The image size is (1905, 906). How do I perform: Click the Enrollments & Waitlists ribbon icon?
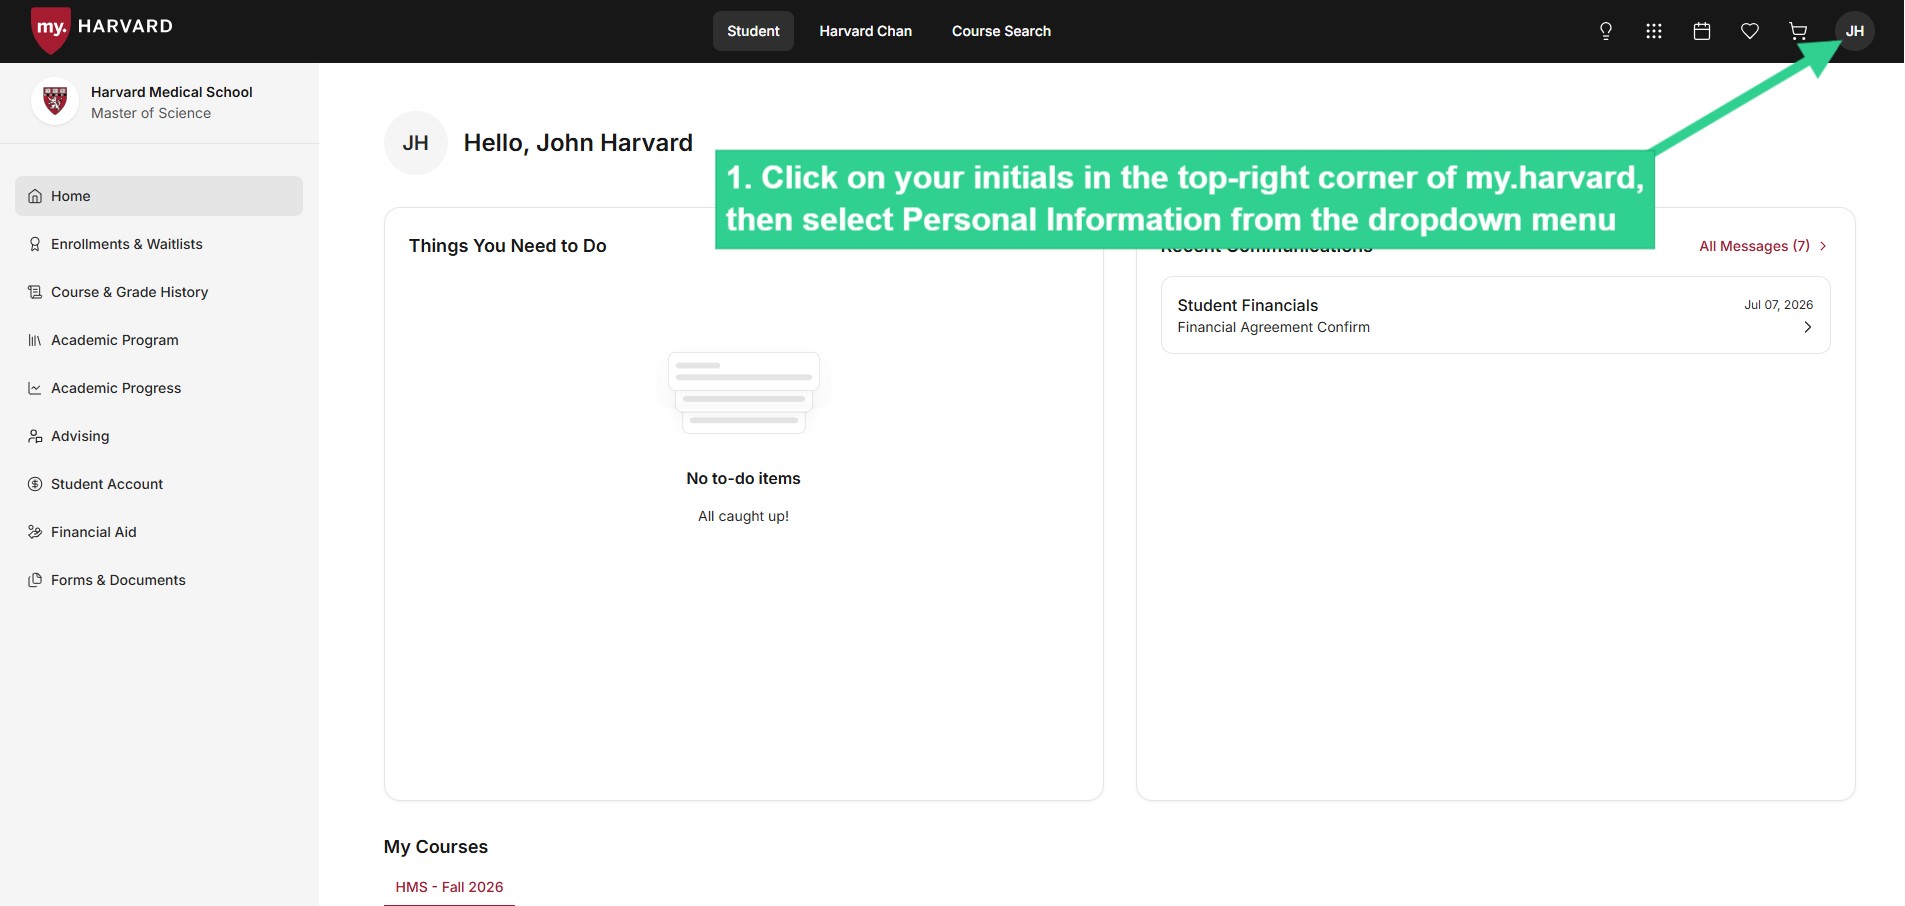pyautogui.click(x=35, y=244)
